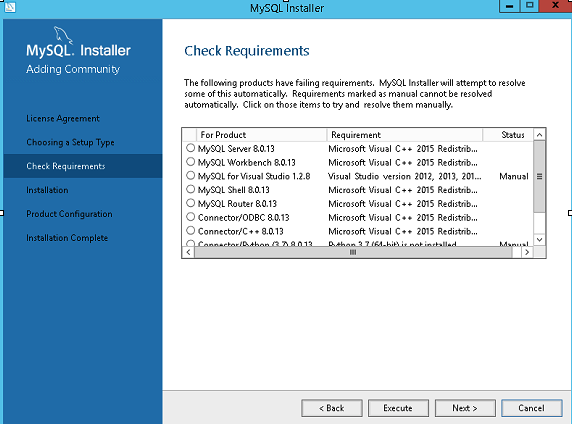Select the MySQL Shell 8.0.13 radio button
Viewport: 572px width, 424px height.
190,189
